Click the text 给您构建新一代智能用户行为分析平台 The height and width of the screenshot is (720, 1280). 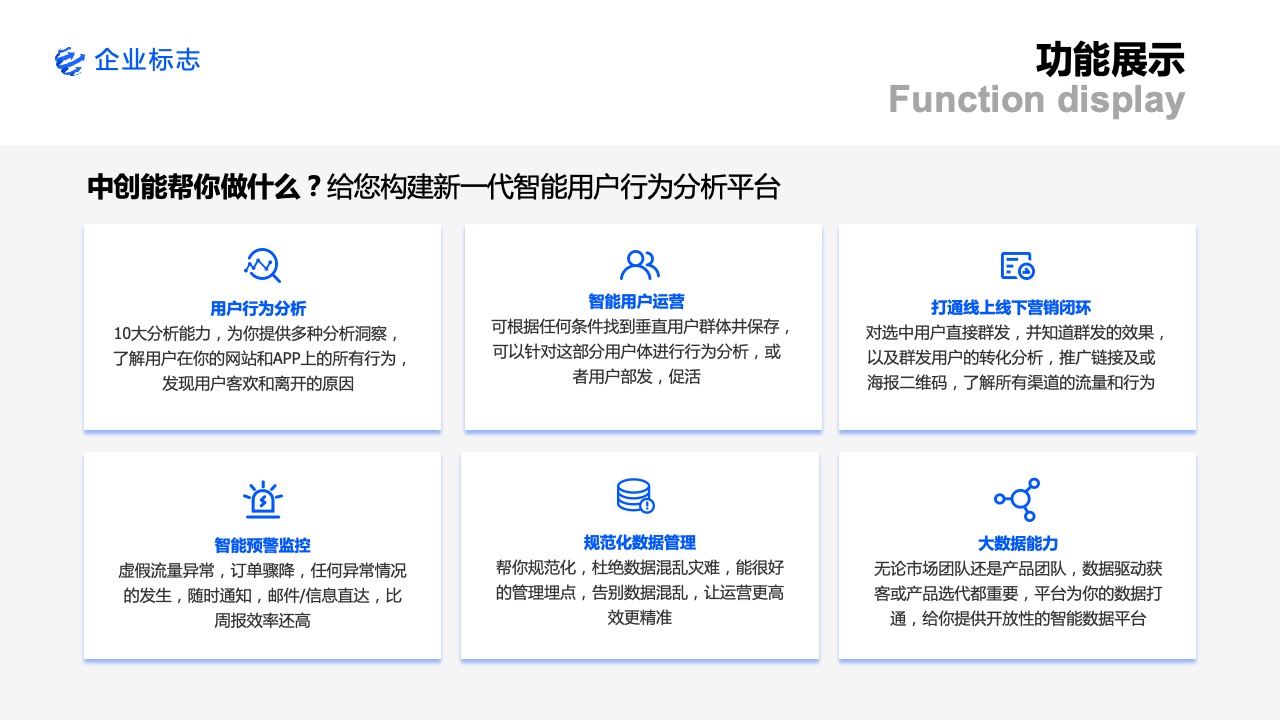coord(554,187)
